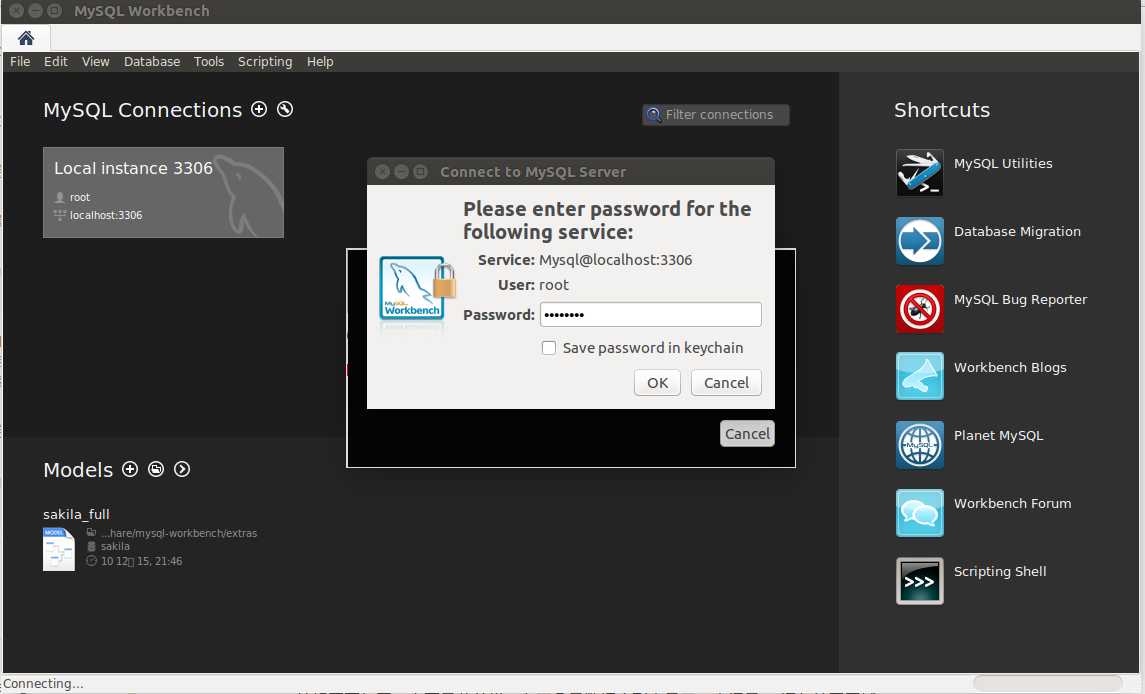
Task: Click the Connecting... status bar text
Action: (43, 684)
